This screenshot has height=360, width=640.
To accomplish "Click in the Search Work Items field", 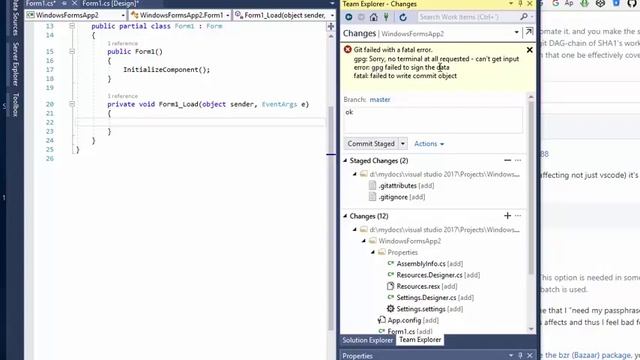I will coord(468,17).
